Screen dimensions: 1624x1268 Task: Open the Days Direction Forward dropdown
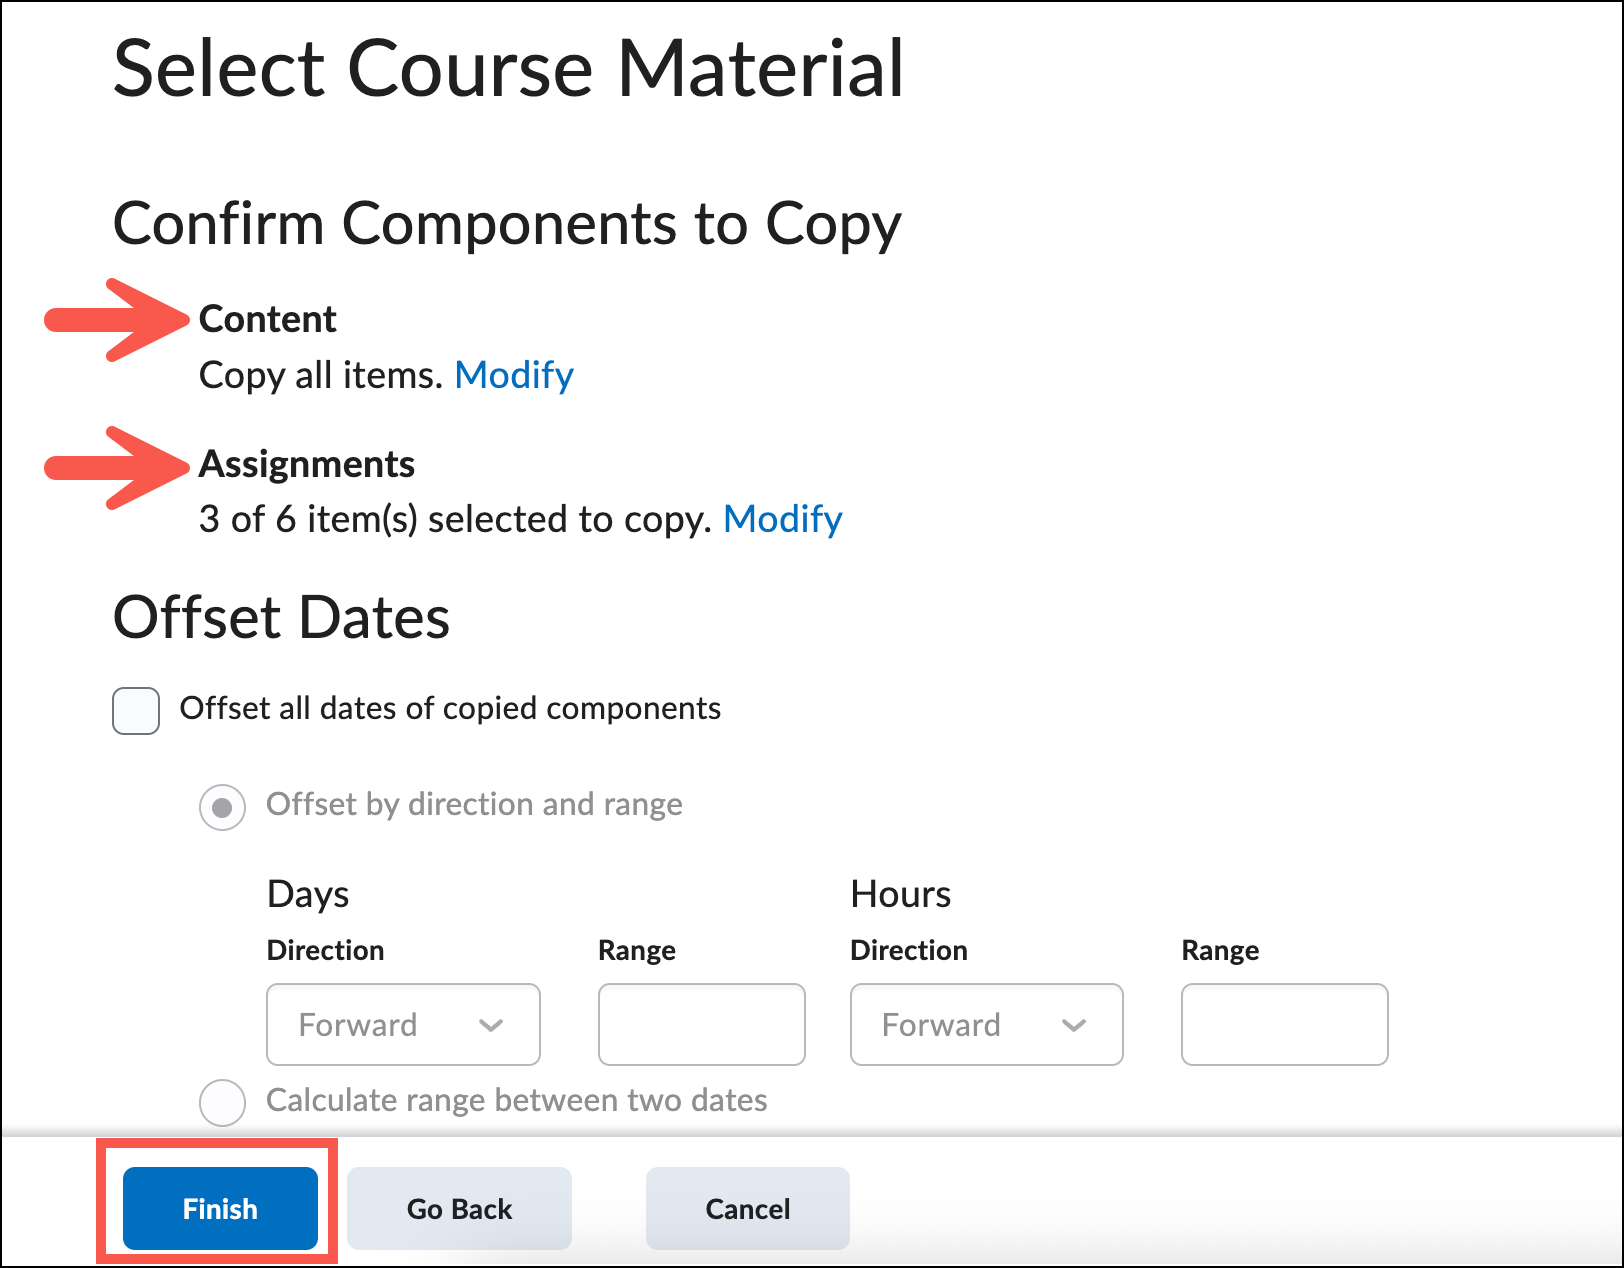[403, 1025]
